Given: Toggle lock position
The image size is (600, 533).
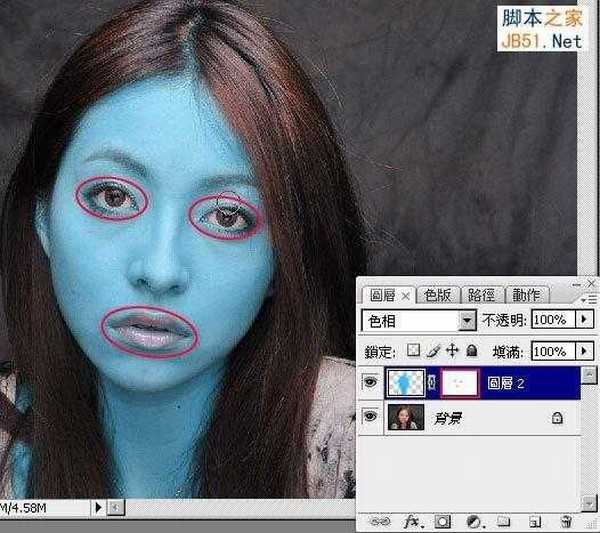Looking at the screenshot, I should tap(451, 351).
